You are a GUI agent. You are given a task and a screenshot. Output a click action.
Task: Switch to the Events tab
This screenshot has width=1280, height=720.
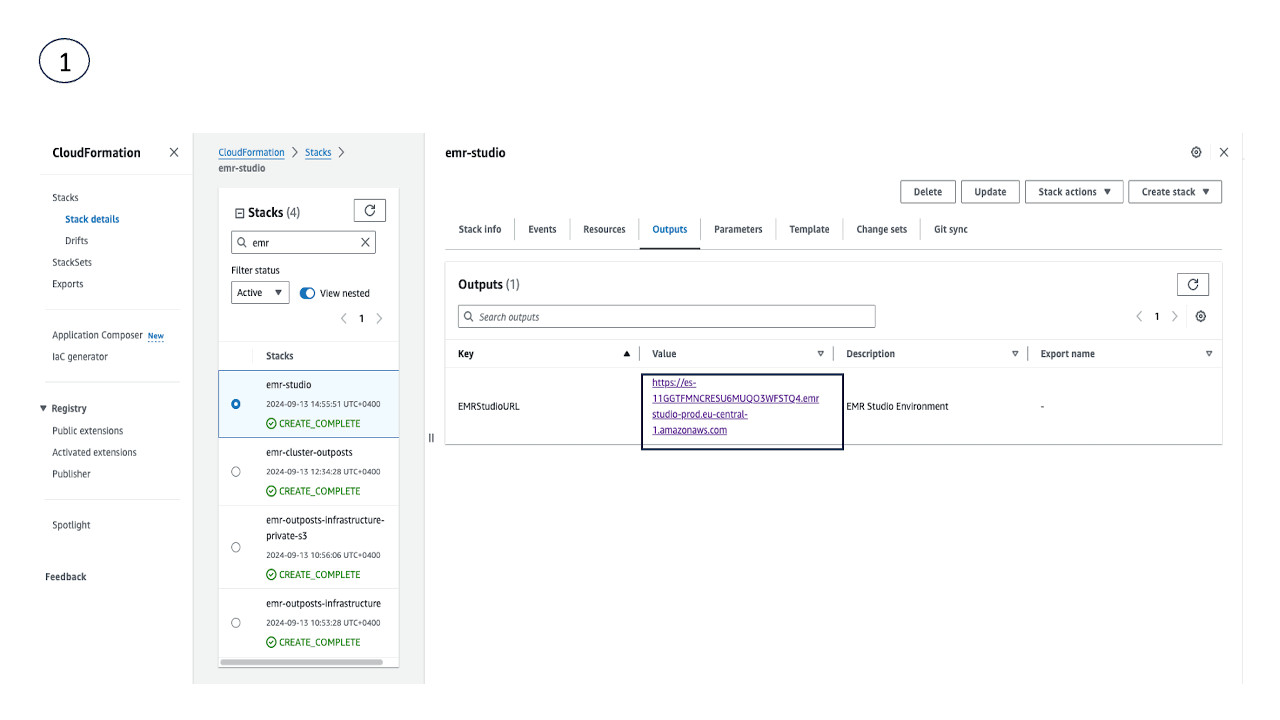(542, 229)
